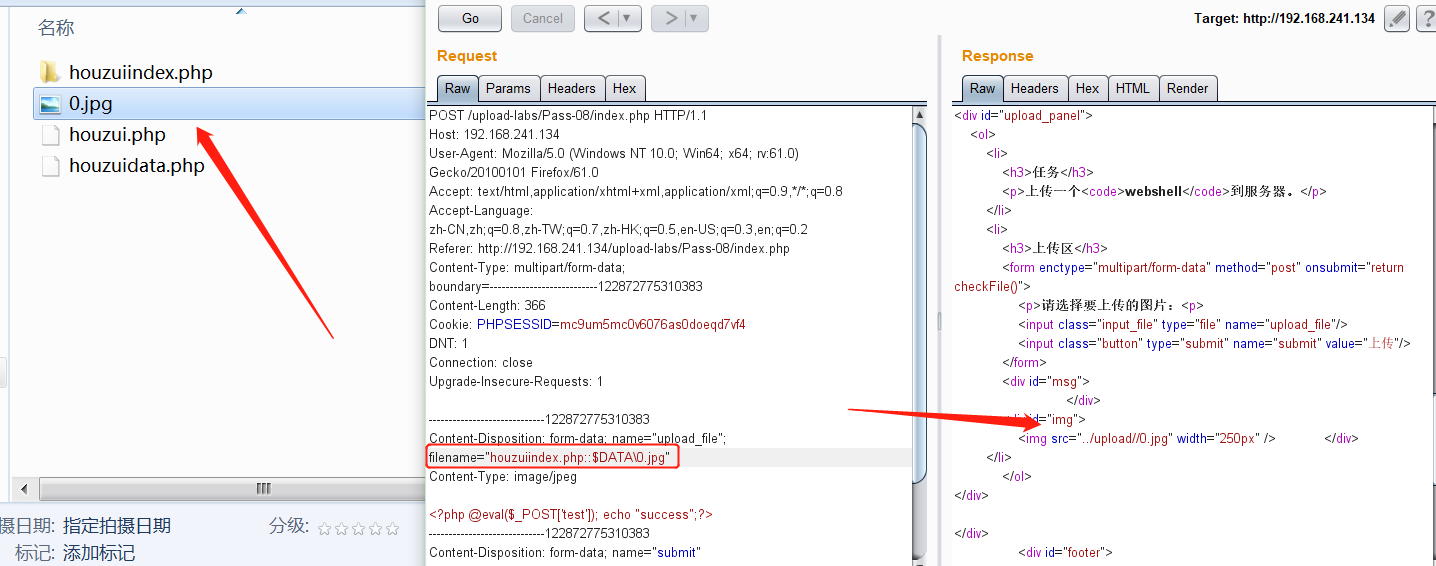
Task: Click the houzuiindex.php folder icon
Action: (49, 72)
